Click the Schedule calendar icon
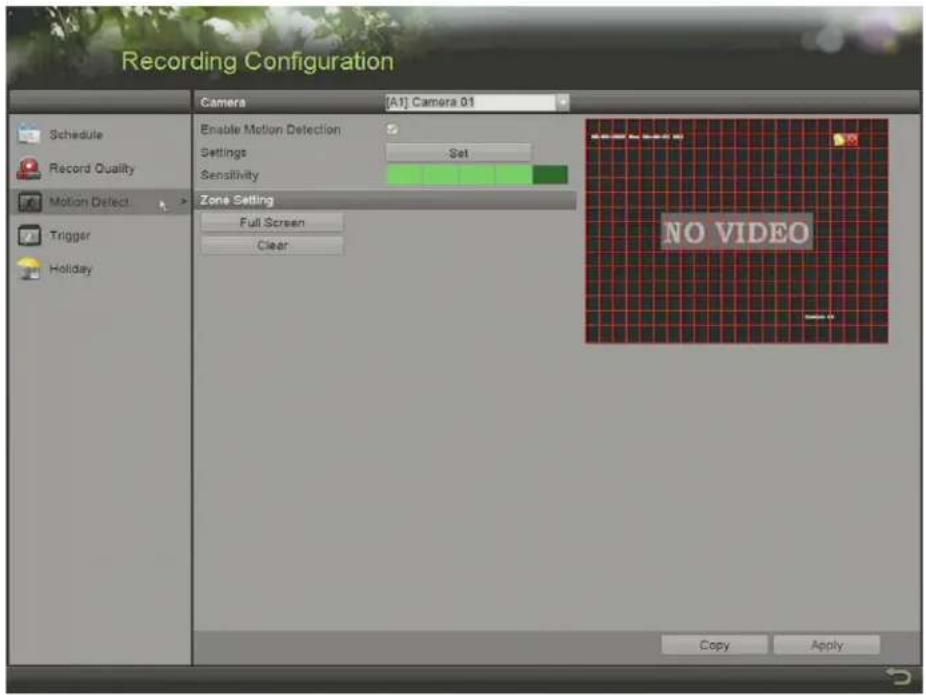 pos(29,134)
